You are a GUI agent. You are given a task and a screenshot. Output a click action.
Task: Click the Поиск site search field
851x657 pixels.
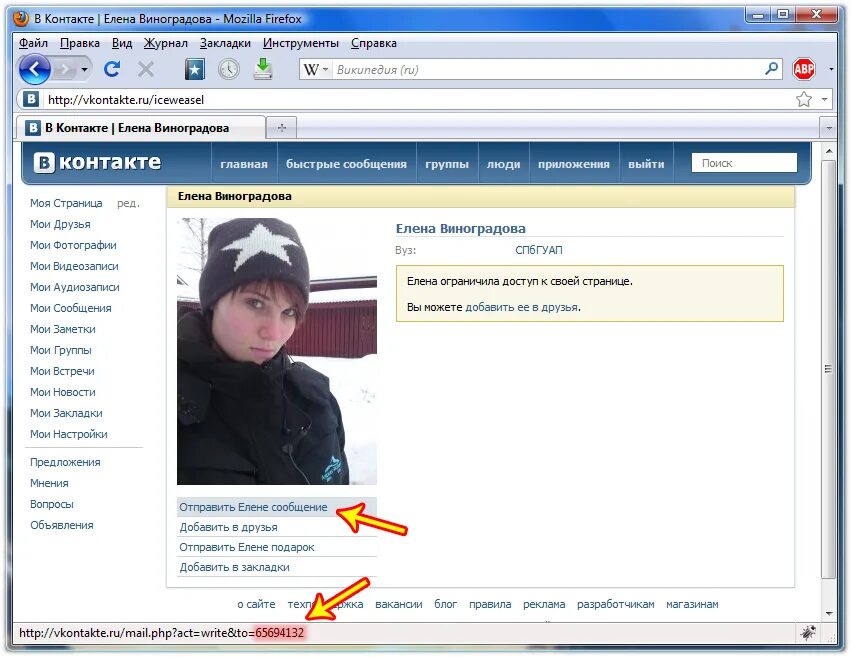pyautogui.click(x=744, y=163)
